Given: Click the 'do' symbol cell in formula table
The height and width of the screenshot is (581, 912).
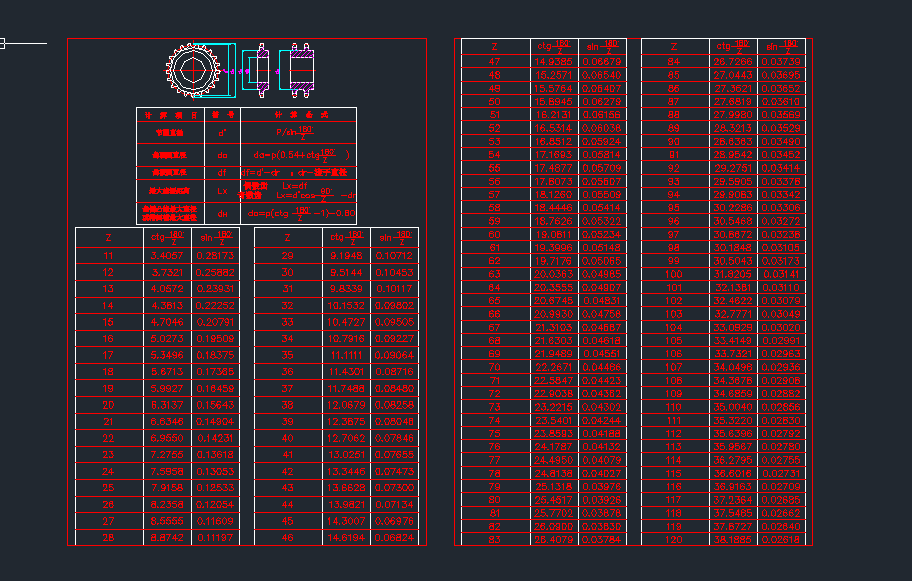Looking at the screenshot, I should (222, 155).
